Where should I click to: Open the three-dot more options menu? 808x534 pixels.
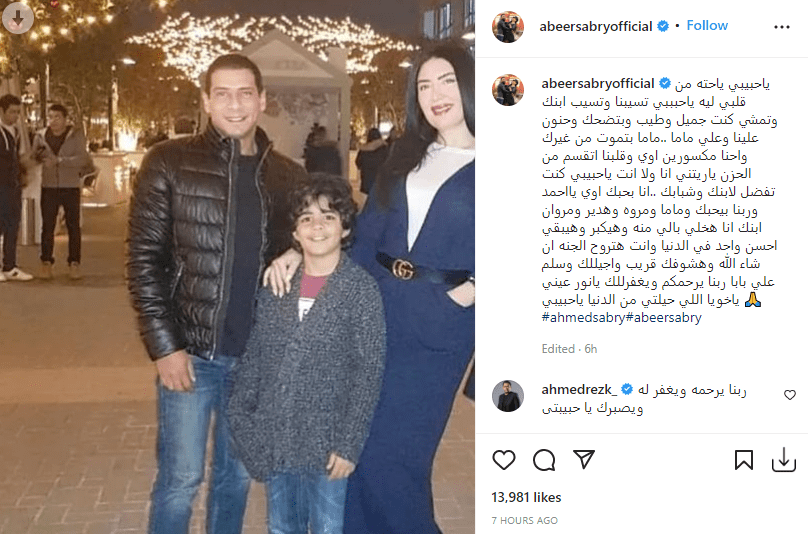(x=782, y=27)
